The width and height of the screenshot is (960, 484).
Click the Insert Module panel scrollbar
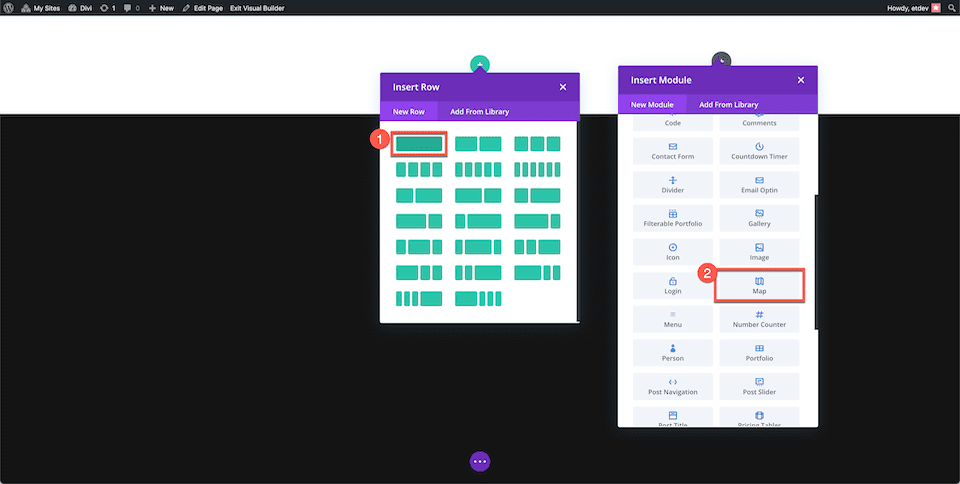click(816, 262)
